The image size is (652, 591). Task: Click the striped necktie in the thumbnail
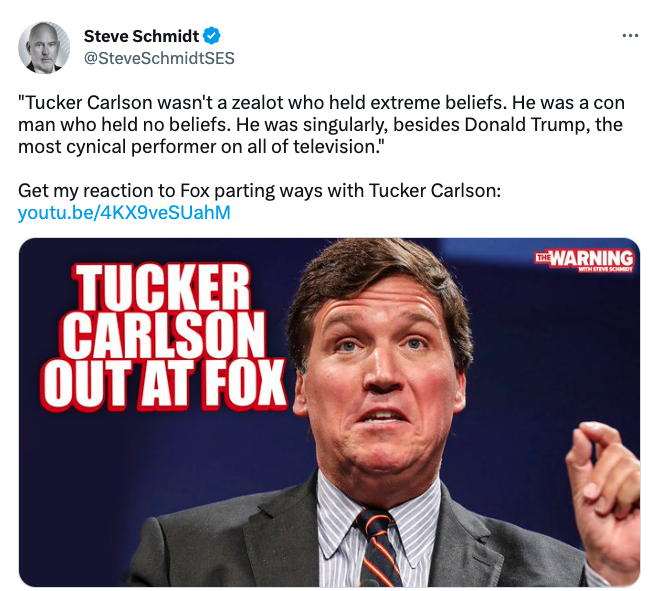[378, 548]
